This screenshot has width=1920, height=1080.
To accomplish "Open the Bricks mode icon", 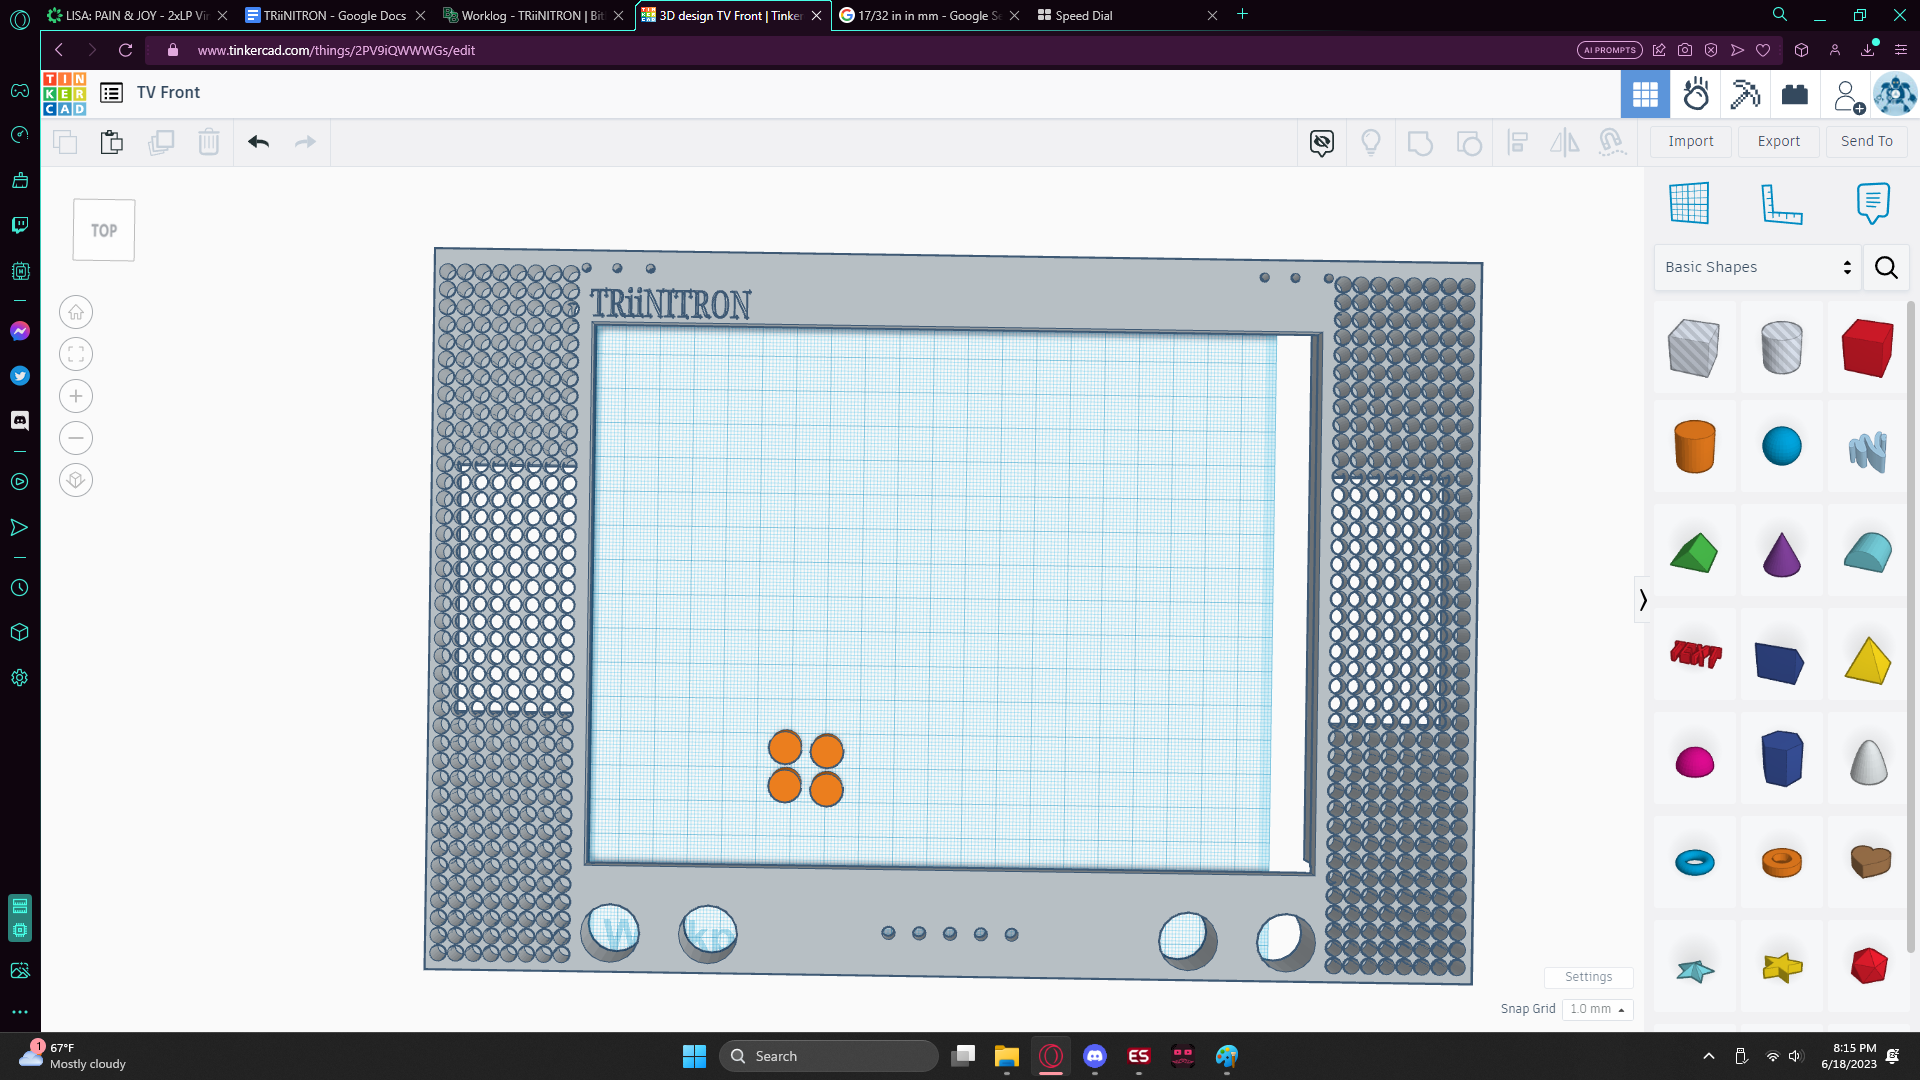I will (1795, 94).
